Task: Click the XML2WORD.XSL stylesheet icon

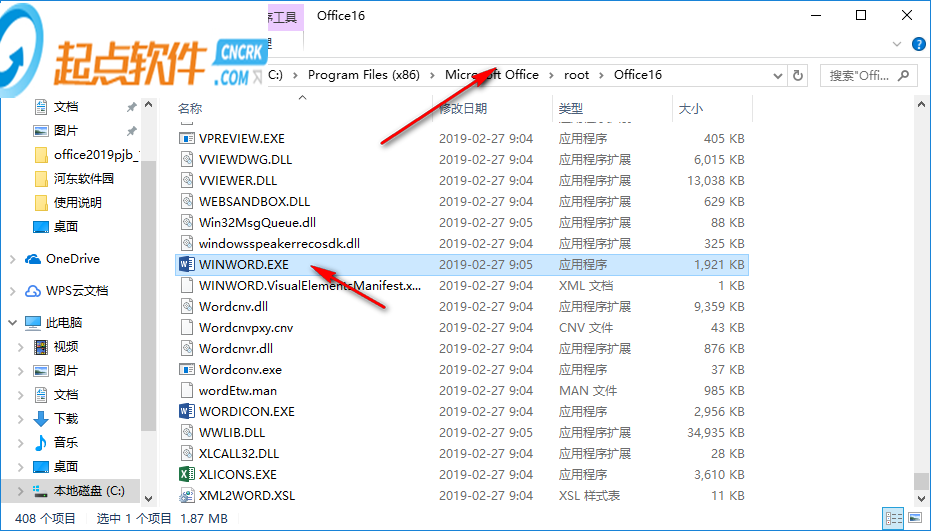Action: pyautogui.click(x=187, y=495)
